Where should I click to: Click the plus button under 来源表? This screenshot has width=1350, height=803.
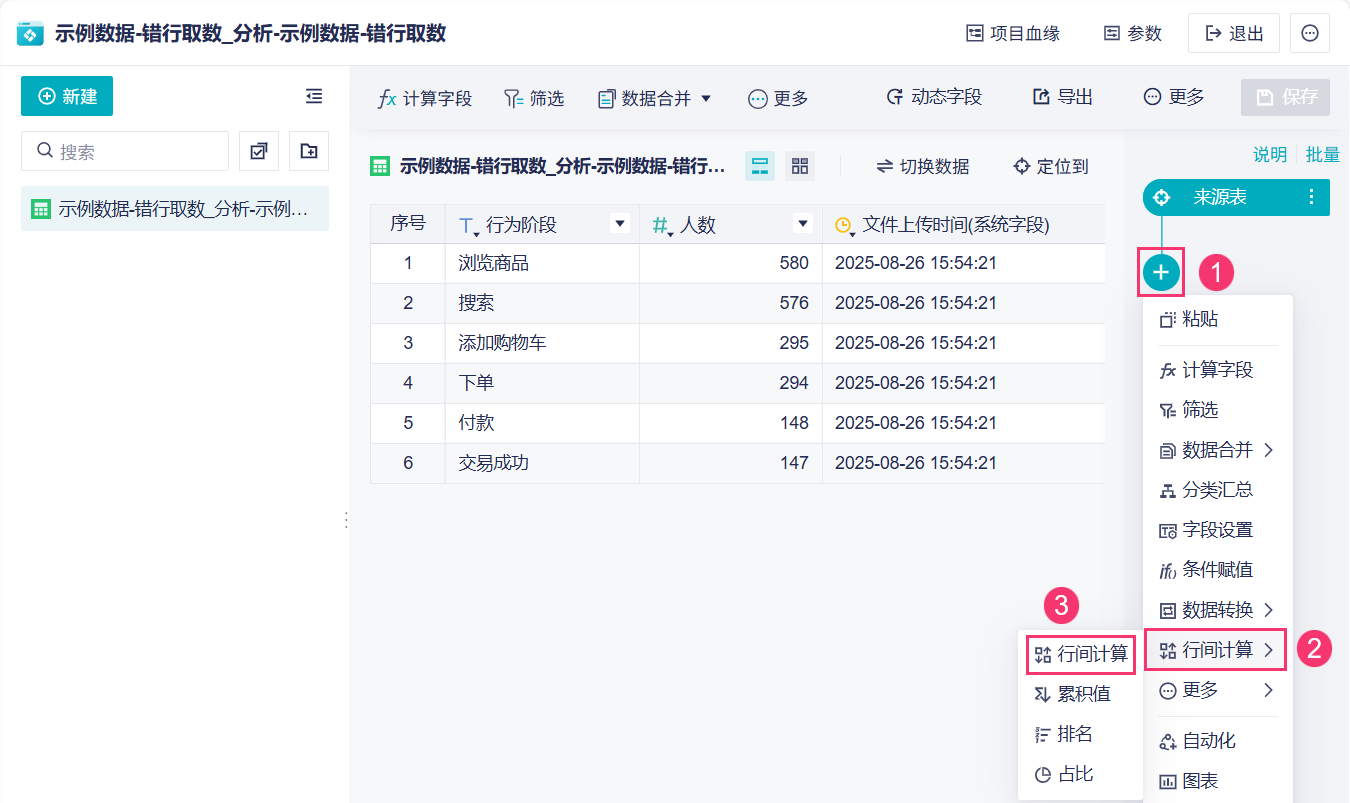click(x=1160, y=271)
